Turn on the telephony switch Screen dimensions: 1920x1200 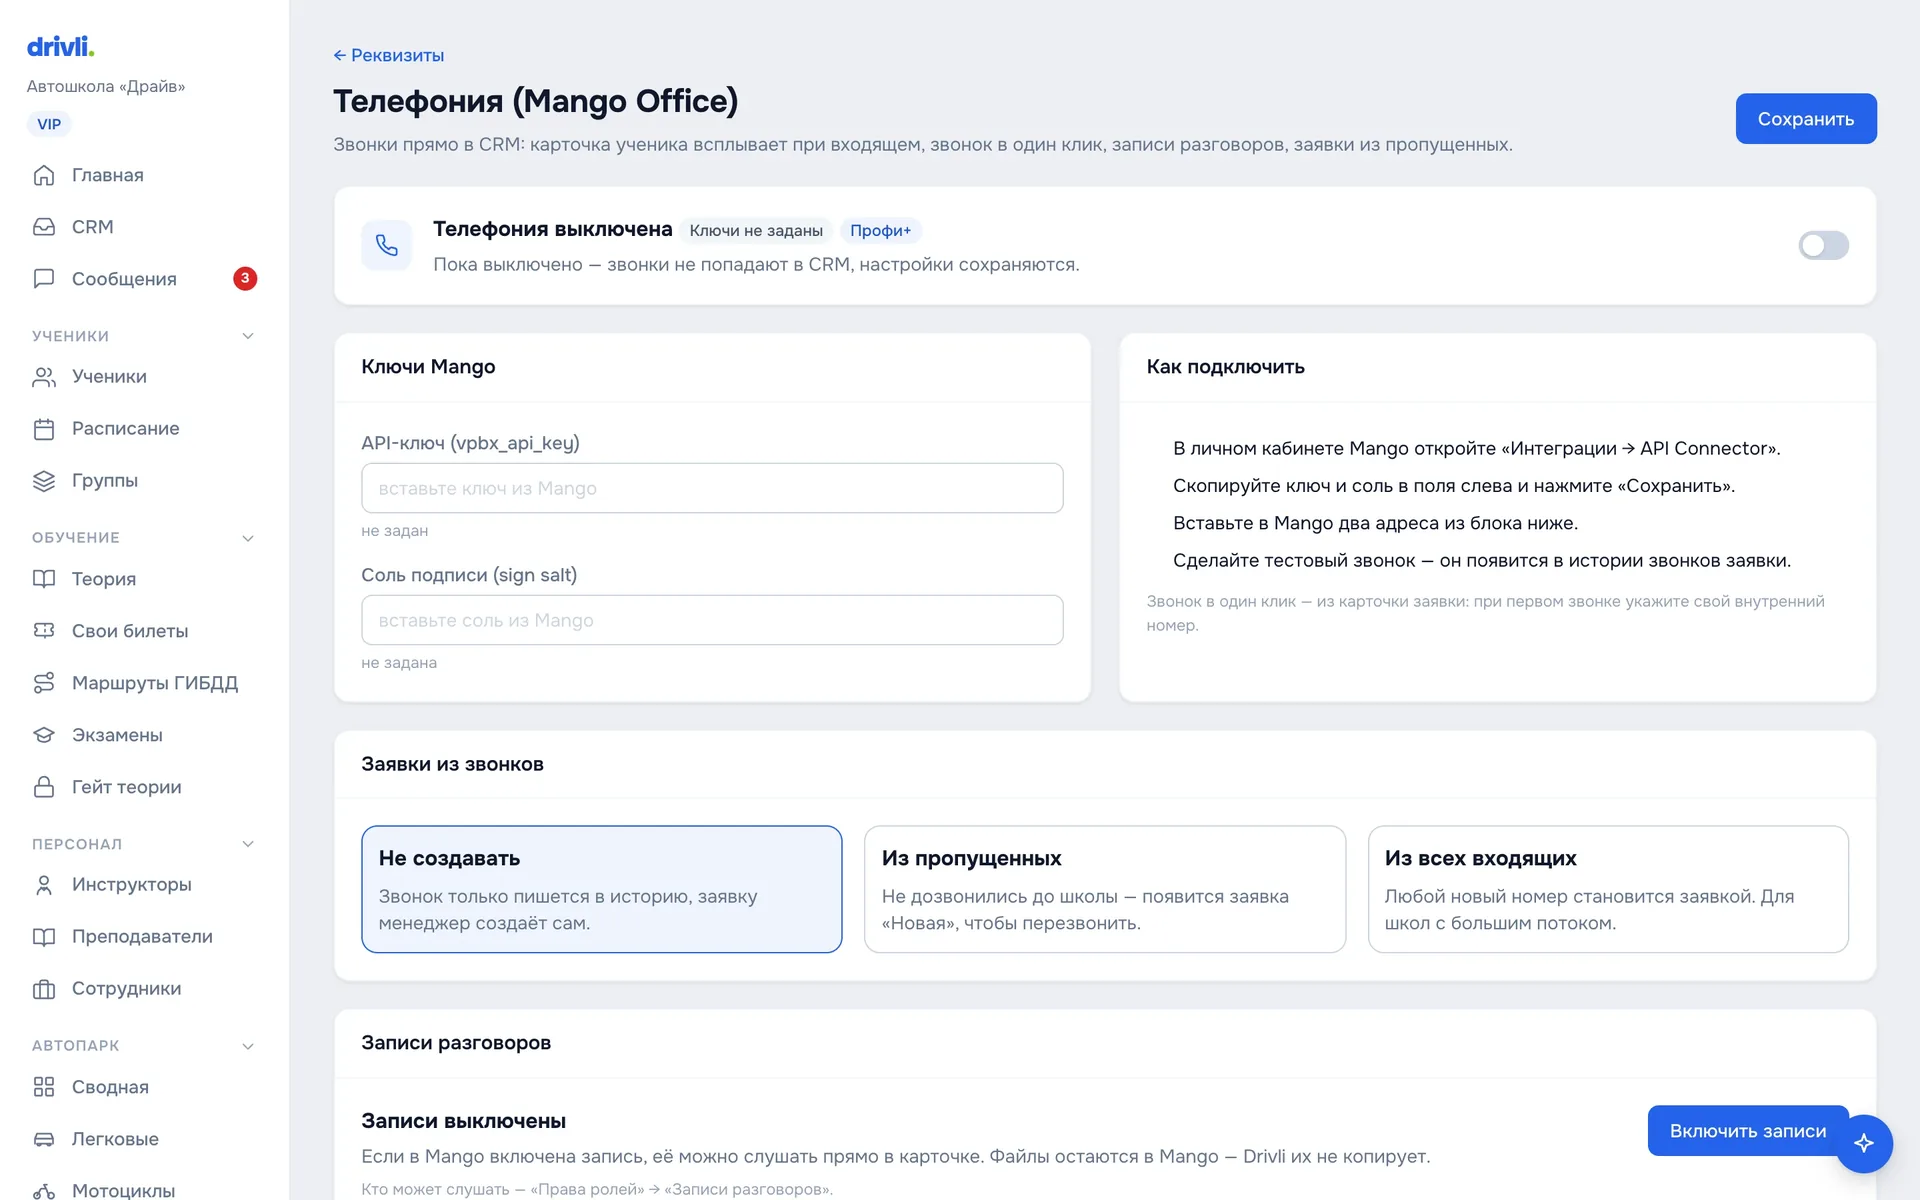tap(1823, 245)
